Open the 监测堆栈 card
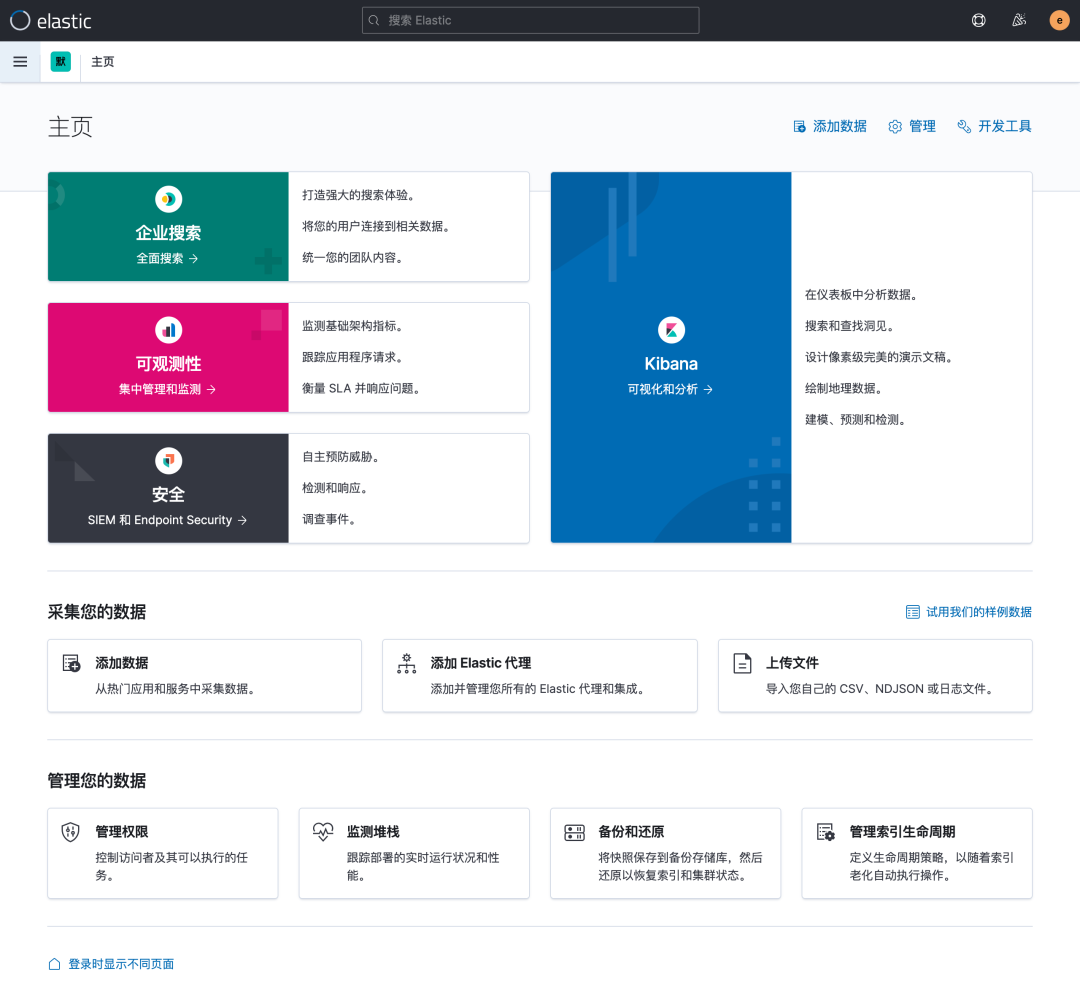Image resolution: width=1080 pixels, height=1001 pixels. (414, 854)
